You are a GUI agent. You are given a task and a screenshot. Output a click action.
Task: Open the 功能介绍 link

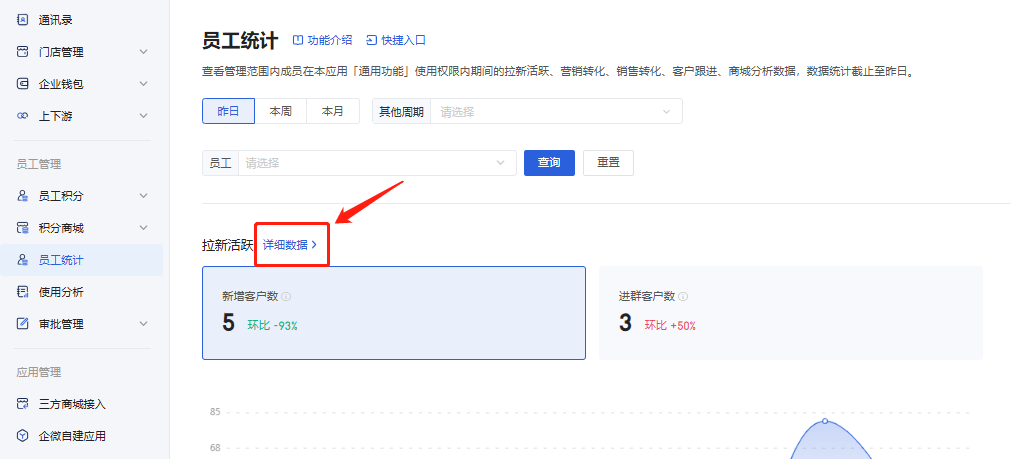(x=322, y=40)
